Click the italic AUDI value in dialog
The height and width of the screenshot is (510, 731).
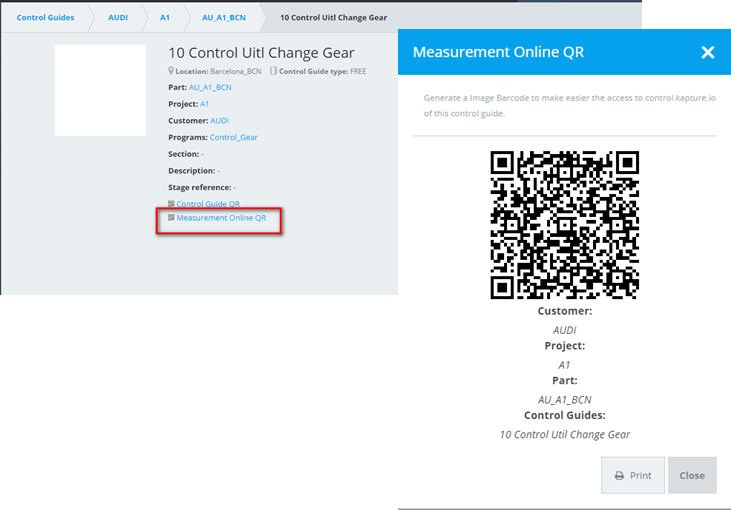[565, 330]
